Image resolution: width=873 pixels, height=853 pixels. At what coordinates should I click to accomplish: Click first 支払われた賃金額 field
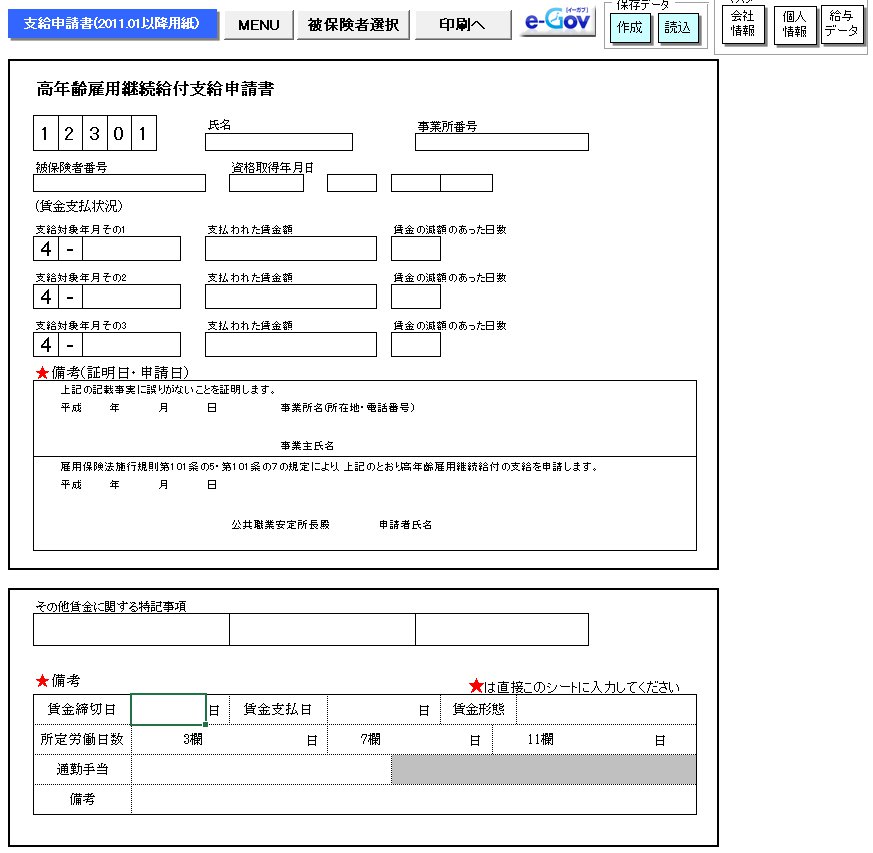click(x=290, y=248)
